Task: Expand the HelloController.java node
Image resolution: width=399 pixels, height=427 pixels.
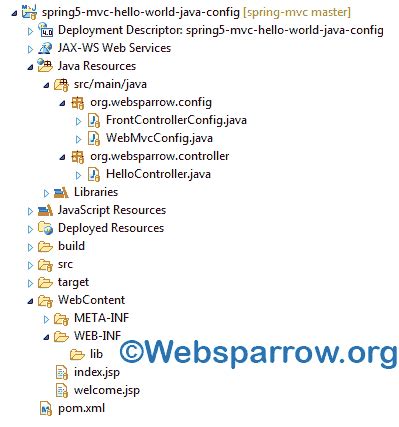Action: 78,175
